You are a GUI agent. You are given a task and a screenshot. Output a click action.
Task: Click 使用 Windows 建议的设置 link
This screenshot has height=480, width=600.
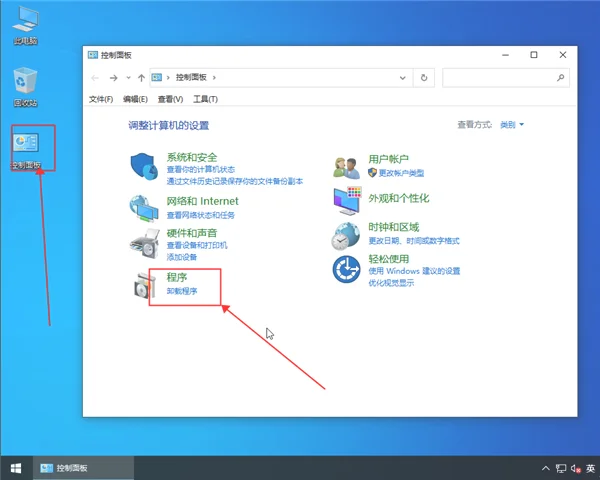point(414,271)
